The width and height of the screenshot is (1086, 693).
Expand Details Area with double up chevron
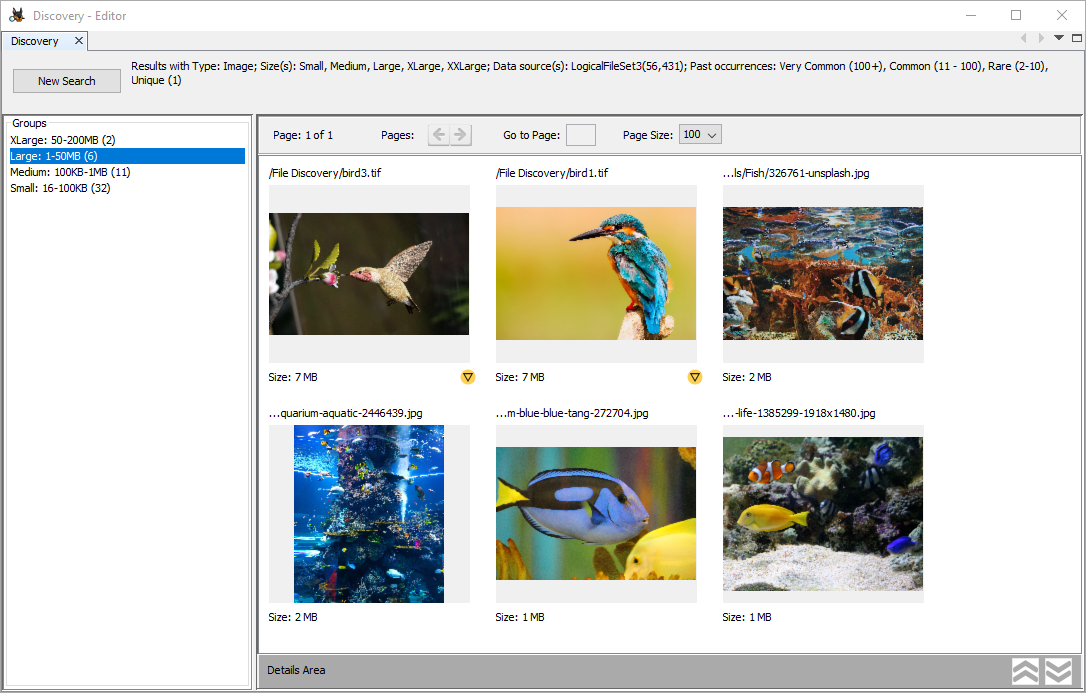coord(1027,671)
